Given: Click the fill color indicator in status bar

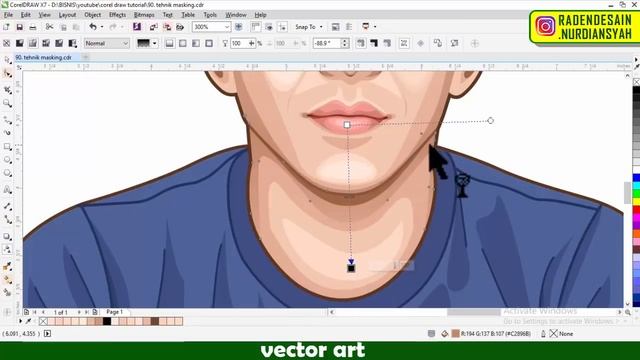Looking at the screenshot, I should (x=456, y=334).
